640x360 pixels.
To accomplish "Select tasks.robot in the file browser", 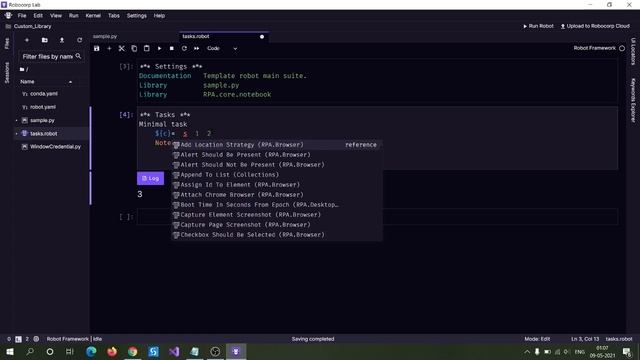I will coord(43,133).
